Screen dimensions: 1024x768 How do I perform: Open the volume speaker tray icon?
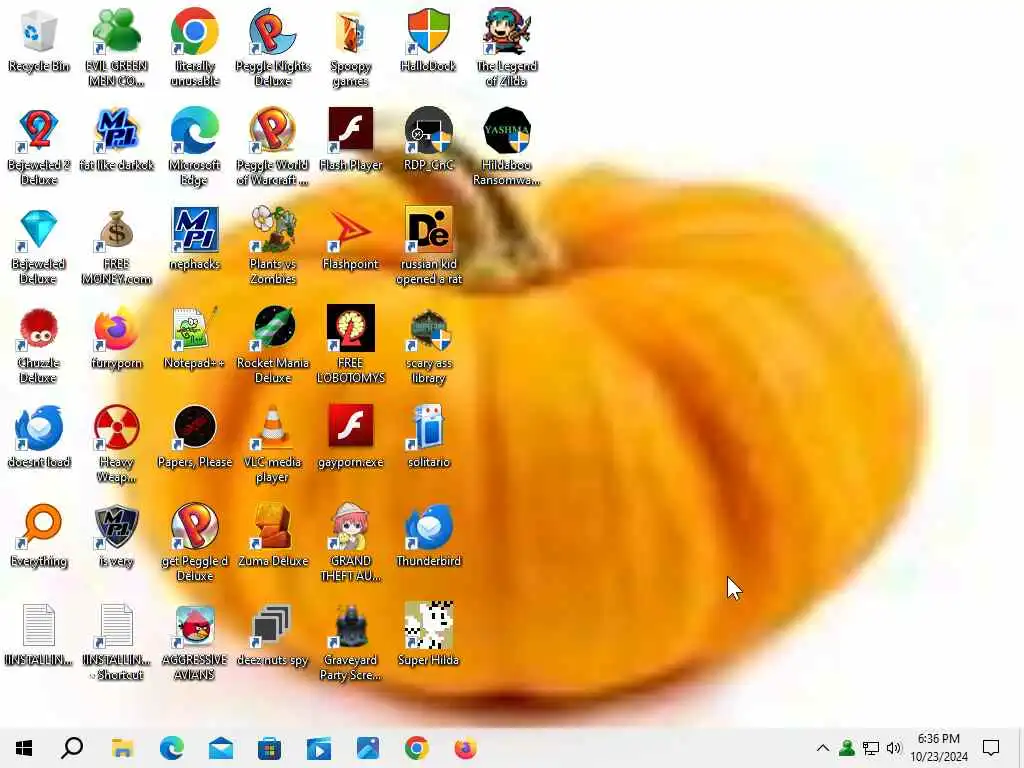pyautogui.click(x=894, y=748)
